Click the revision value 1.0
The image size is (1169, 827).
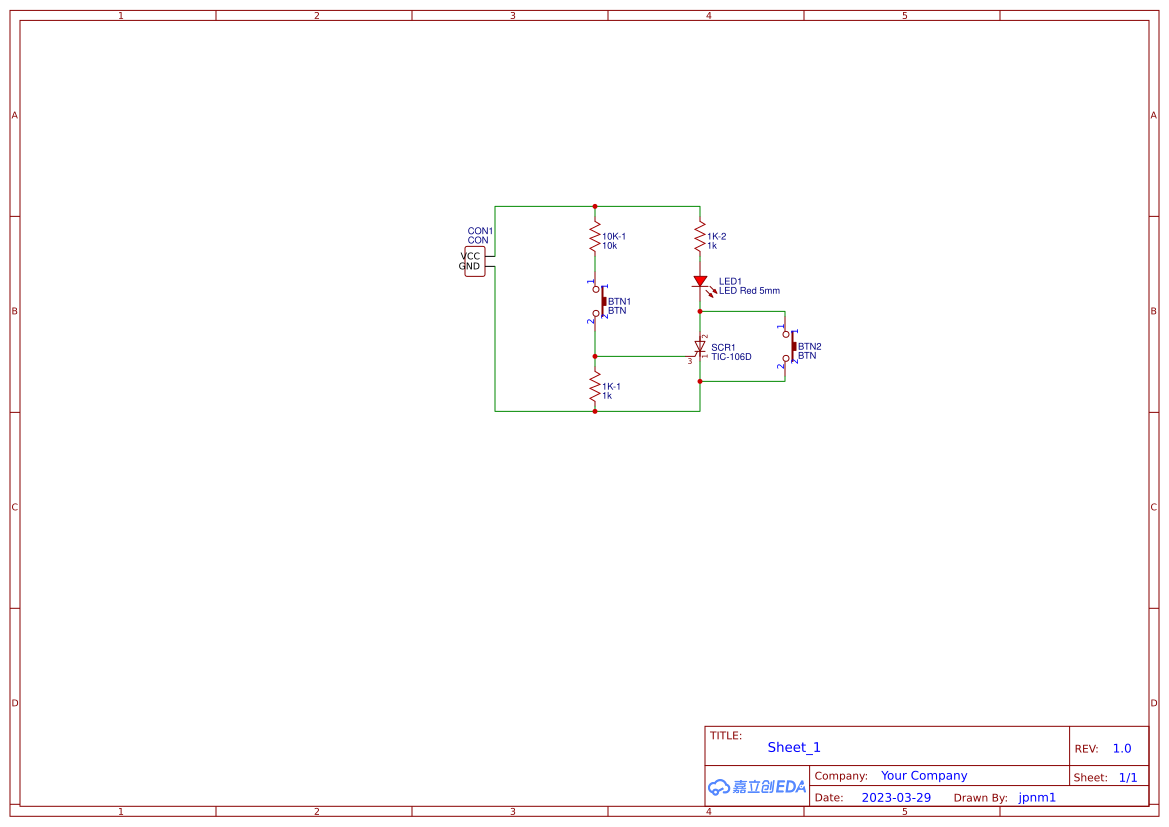tap(1120, 748)
